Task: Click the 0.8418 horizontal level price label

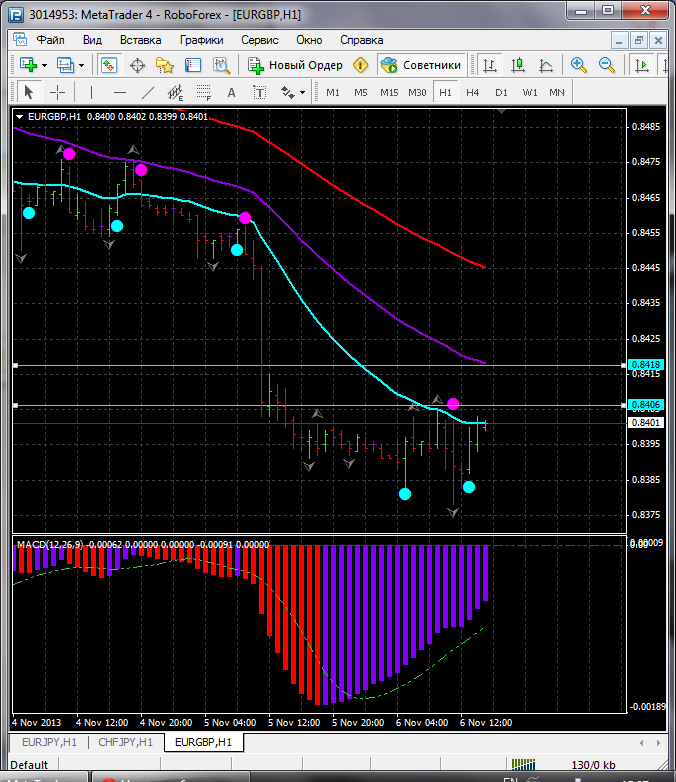Action: click(x=645, y=365)
